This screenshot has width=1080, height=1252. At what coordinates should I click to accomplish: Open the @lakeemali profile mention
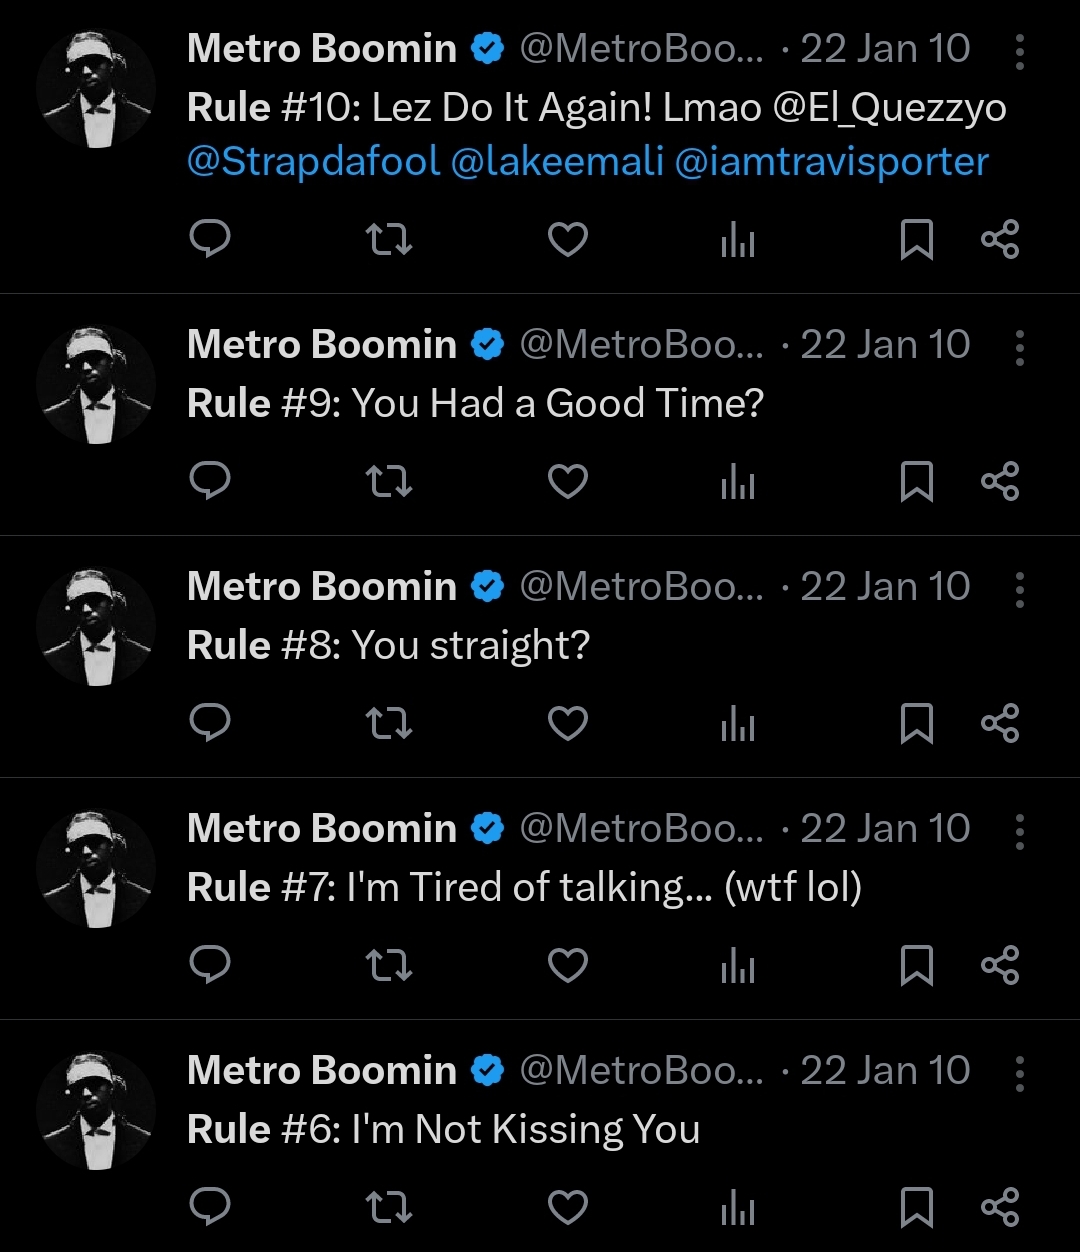[557, 162]
